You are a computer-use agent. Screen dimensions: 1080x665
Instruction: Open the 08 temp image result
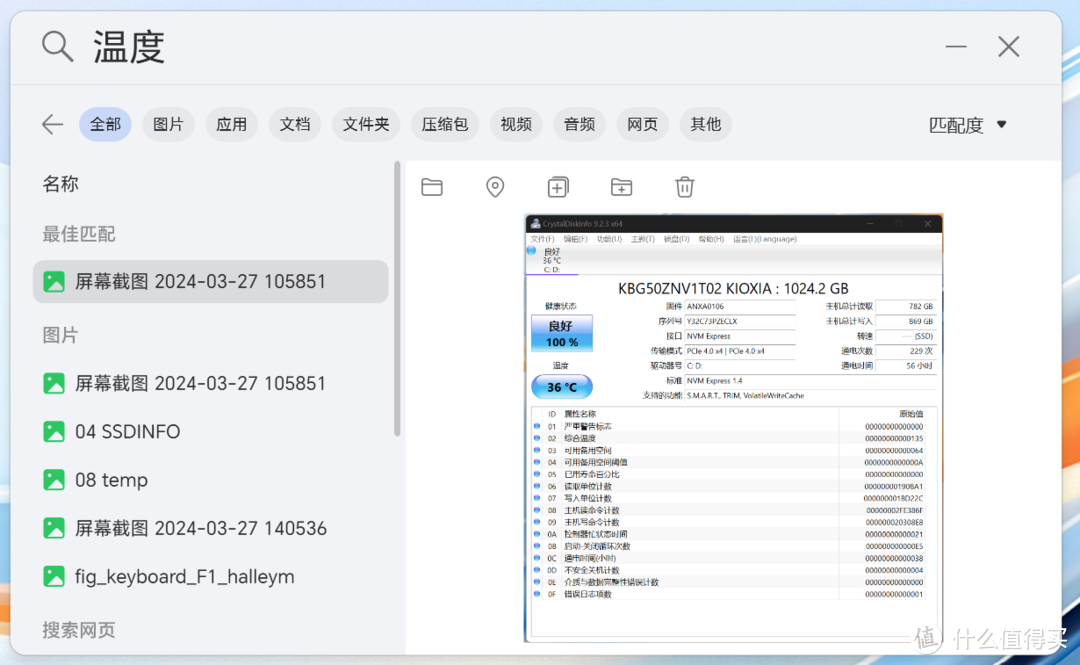[111, 480]
